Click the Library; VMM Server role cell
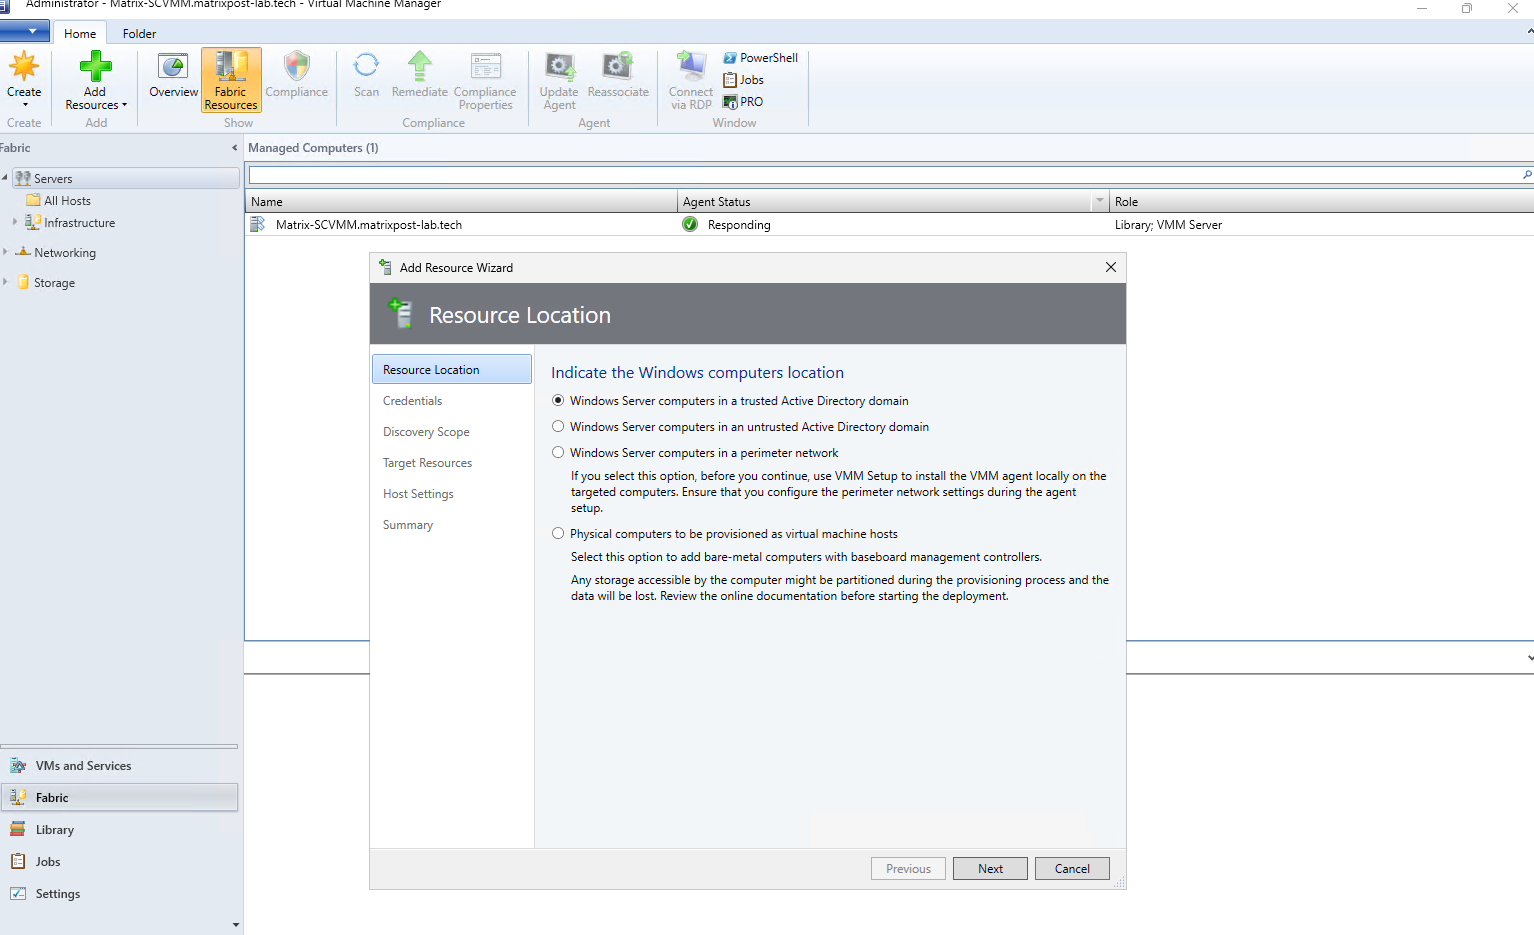 [x=1168, y=224]
